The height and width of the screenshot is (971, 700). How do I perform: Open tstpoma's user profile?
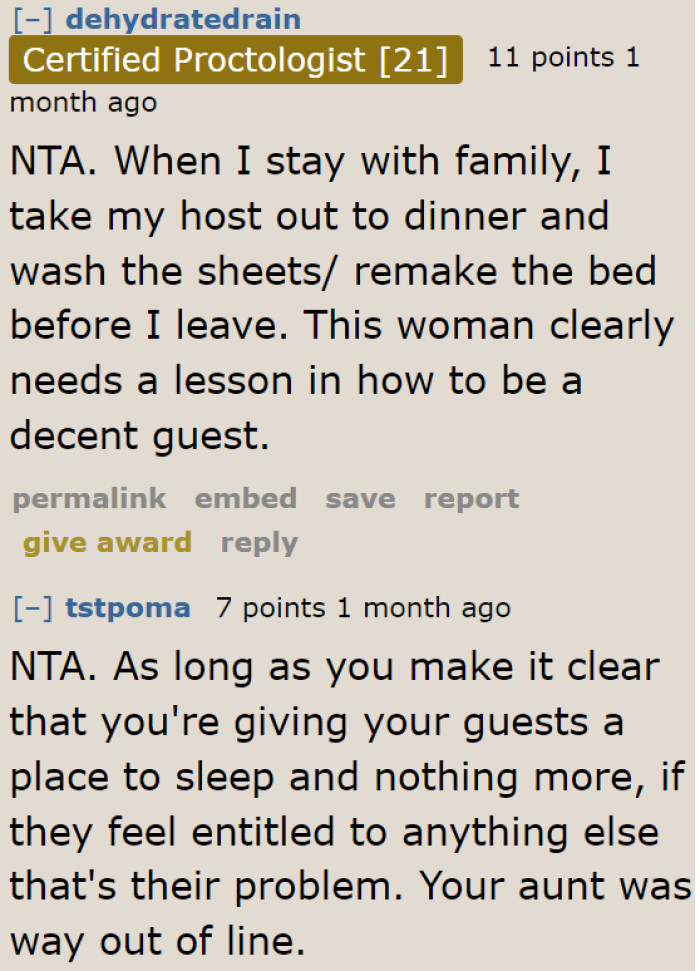click(x=127, y=607)
